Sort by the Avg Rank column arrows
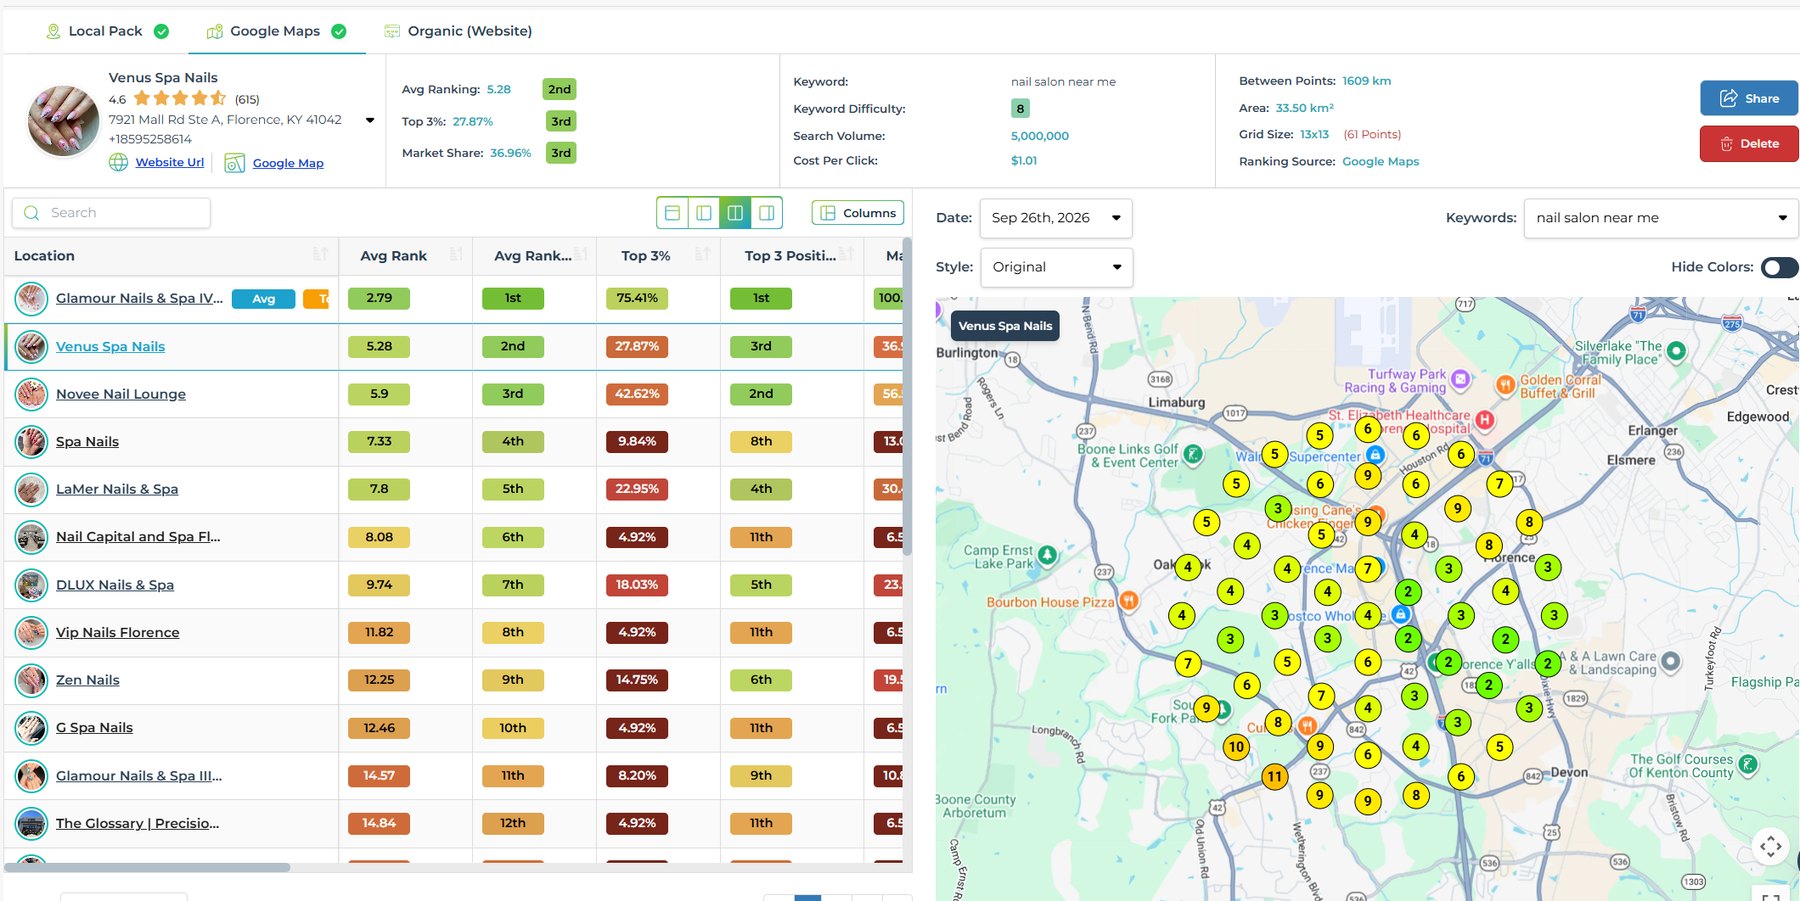Image resolution: width=1800 pixels, height=901 pixels. [456, 255]
